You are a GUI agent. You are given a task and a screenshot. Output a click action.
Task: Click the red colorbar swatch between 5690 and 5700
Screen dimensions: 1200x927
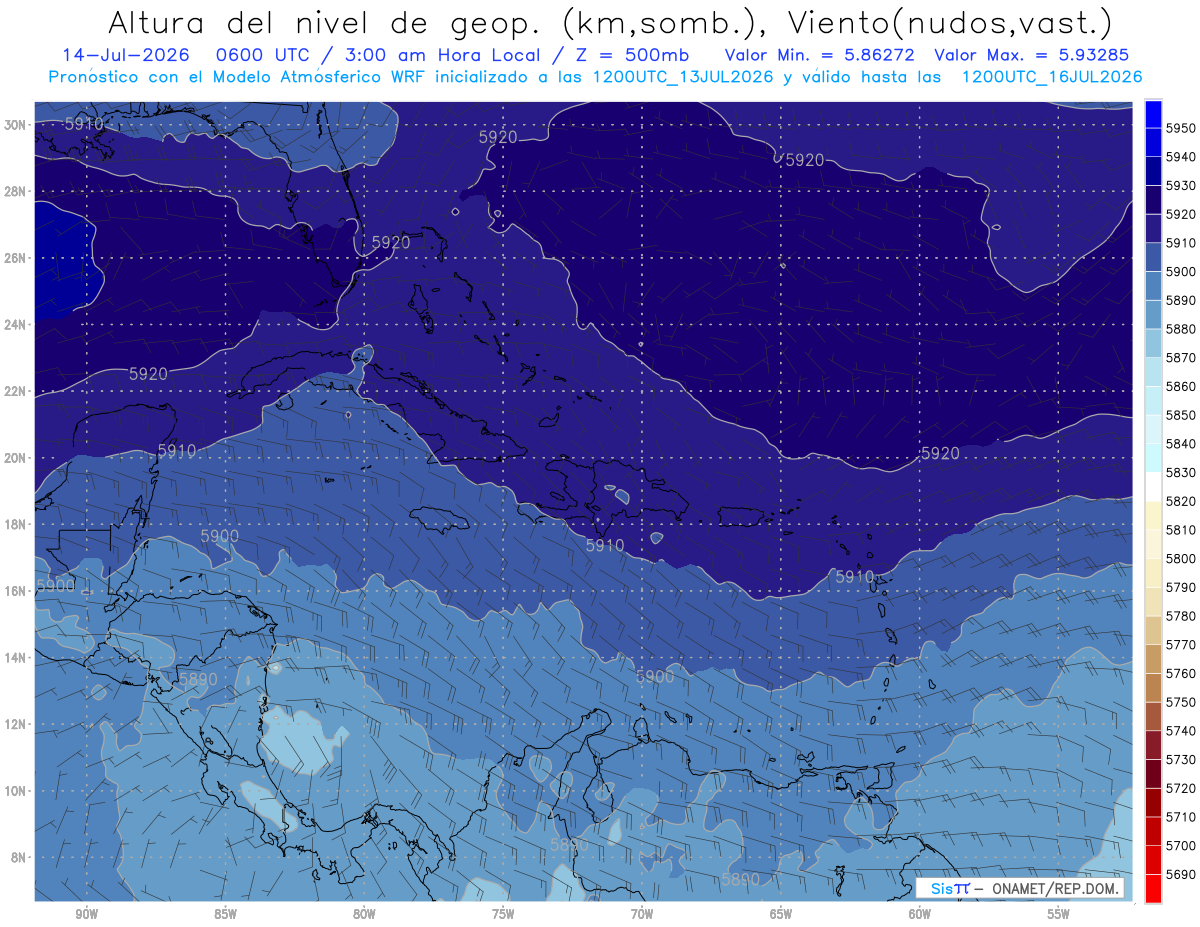(x=1153, y=860)
